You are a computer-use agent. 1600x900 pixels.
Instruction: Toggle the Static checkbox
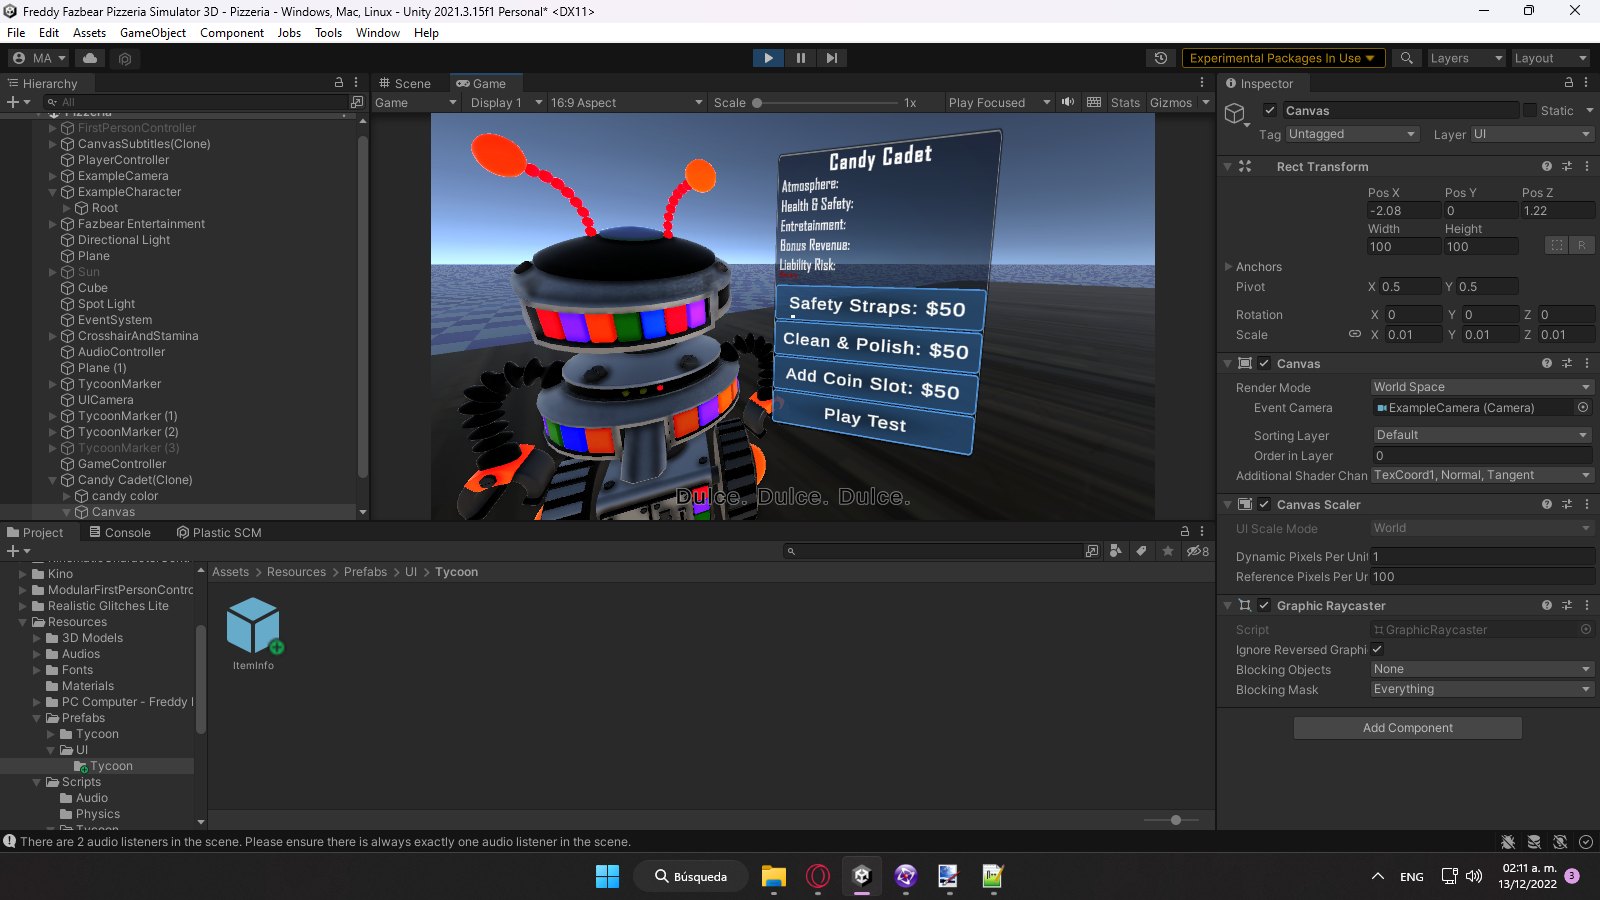pos(1530,110)
